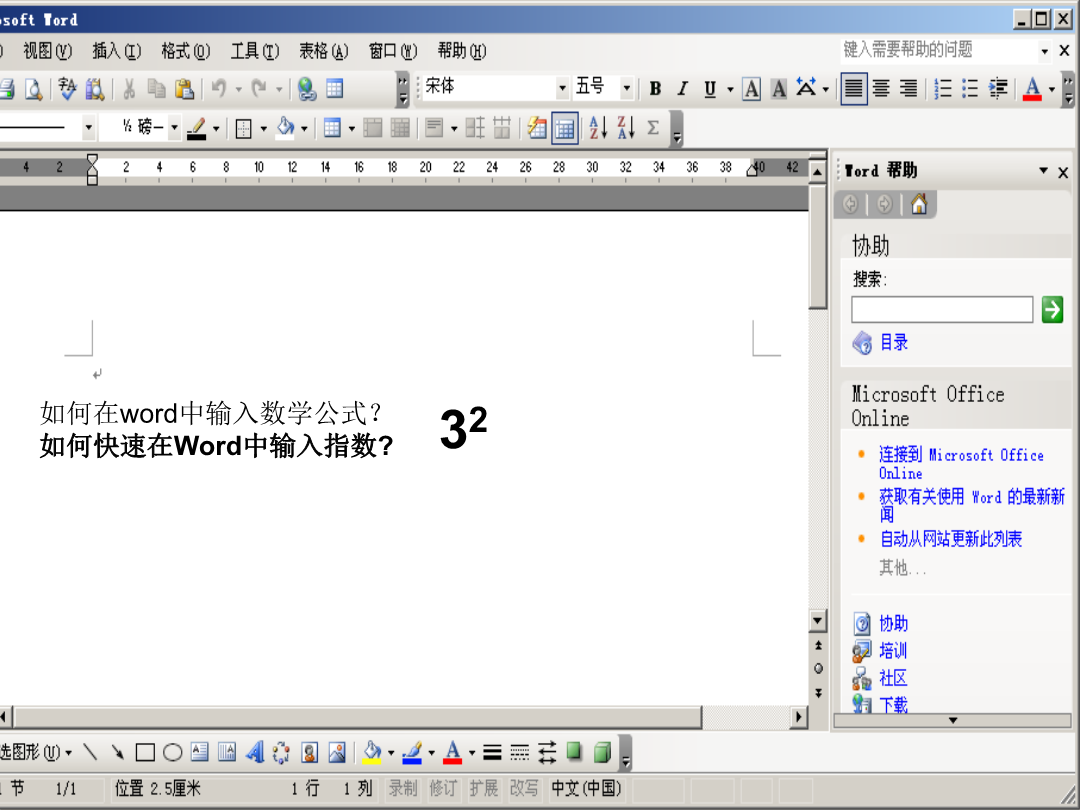Expand the insert table dropdown arrow

point(352,128)
